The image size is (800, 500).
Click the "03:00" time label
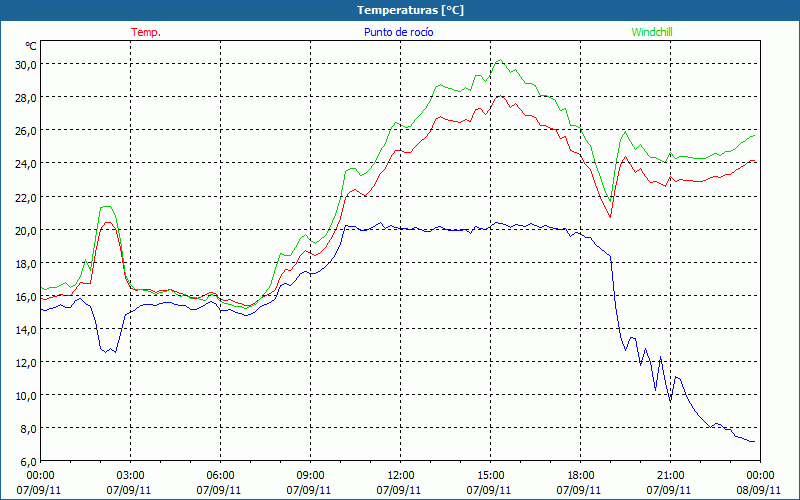(131, 476)
